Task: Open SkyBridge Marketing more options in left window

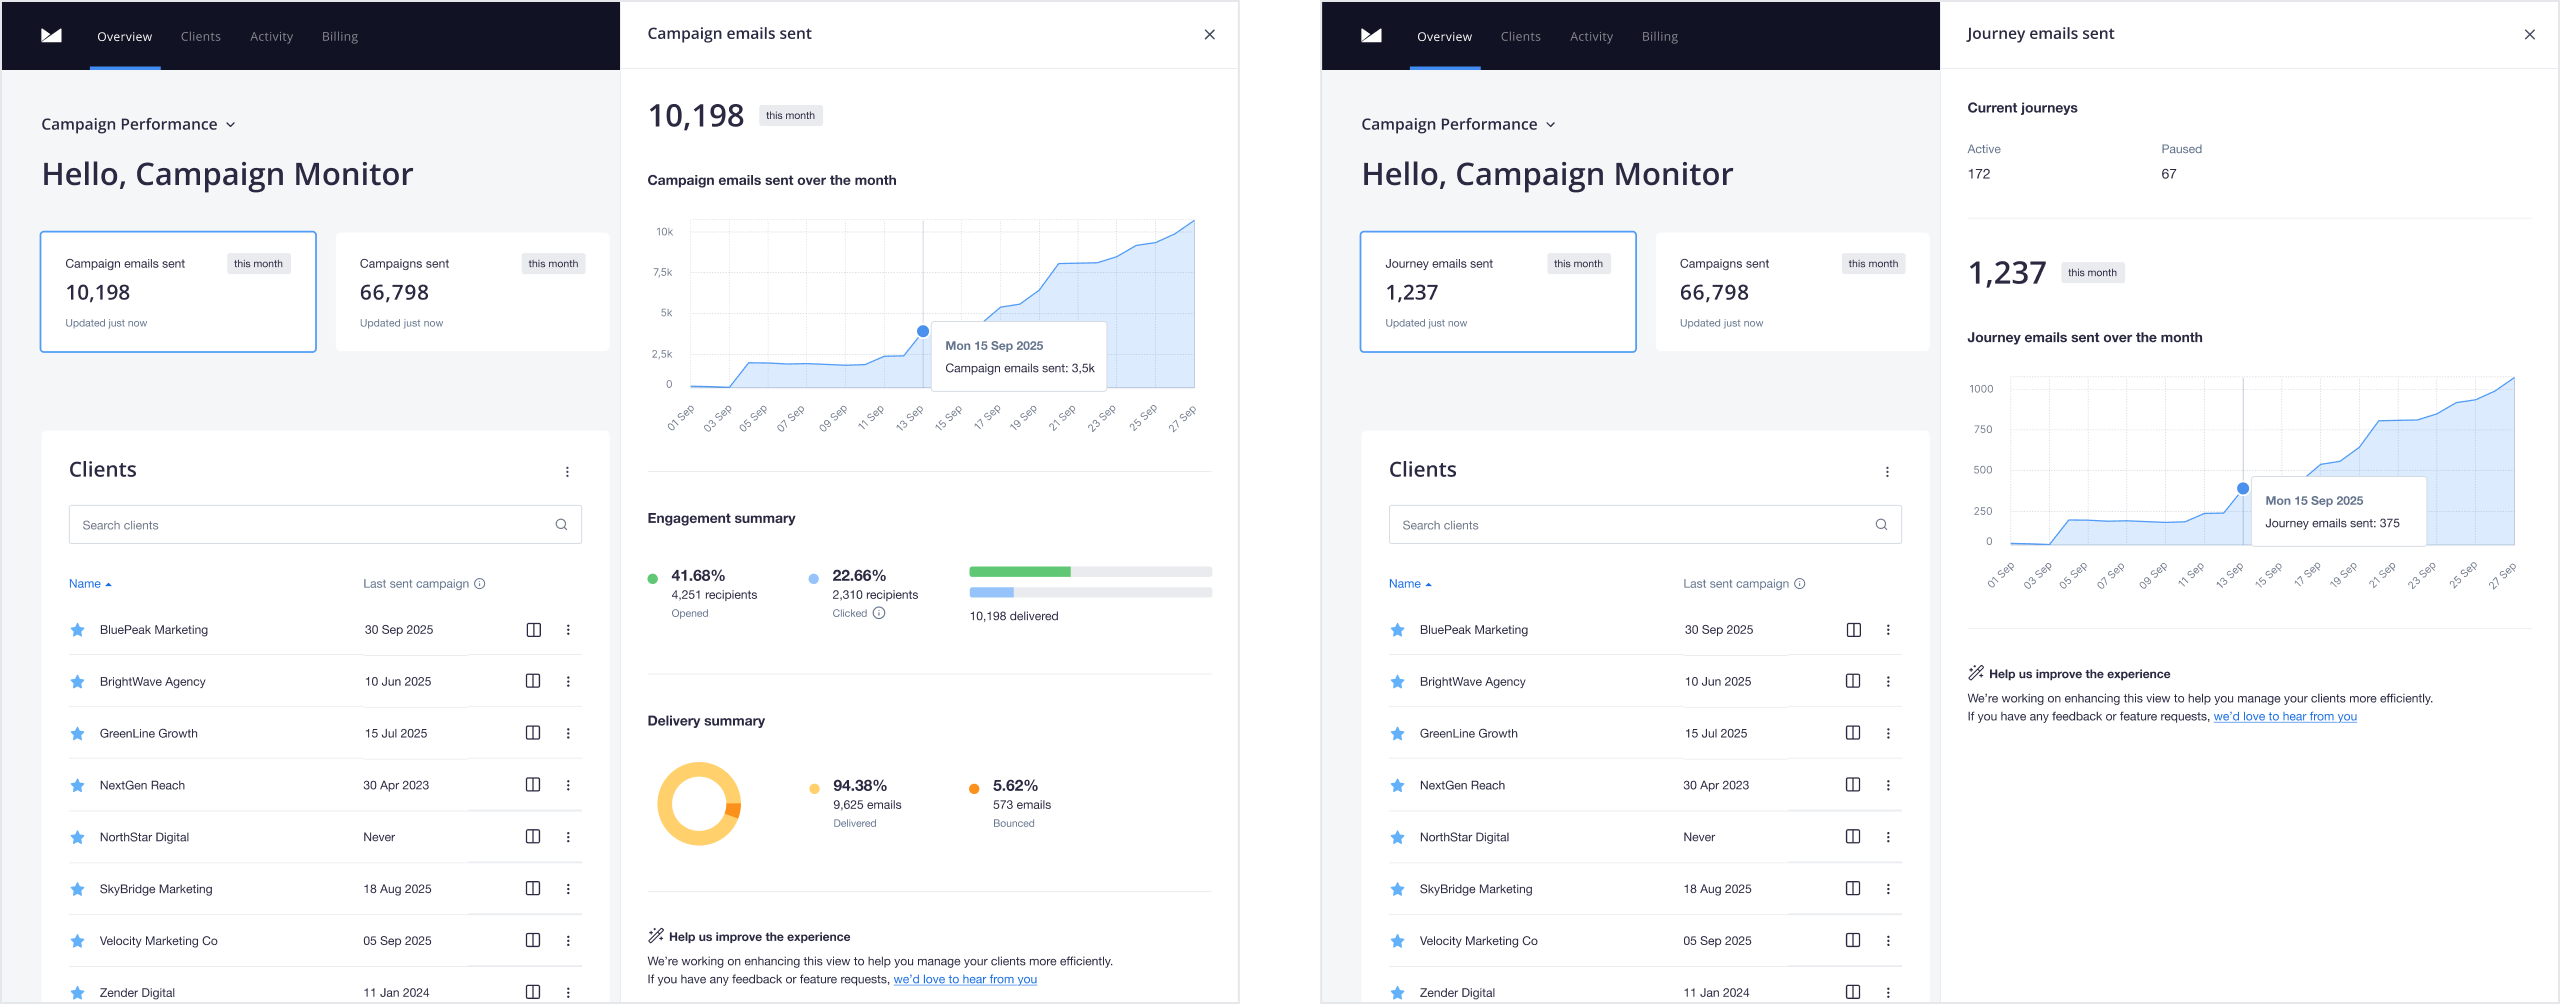Action: click(x=568, y=889)
